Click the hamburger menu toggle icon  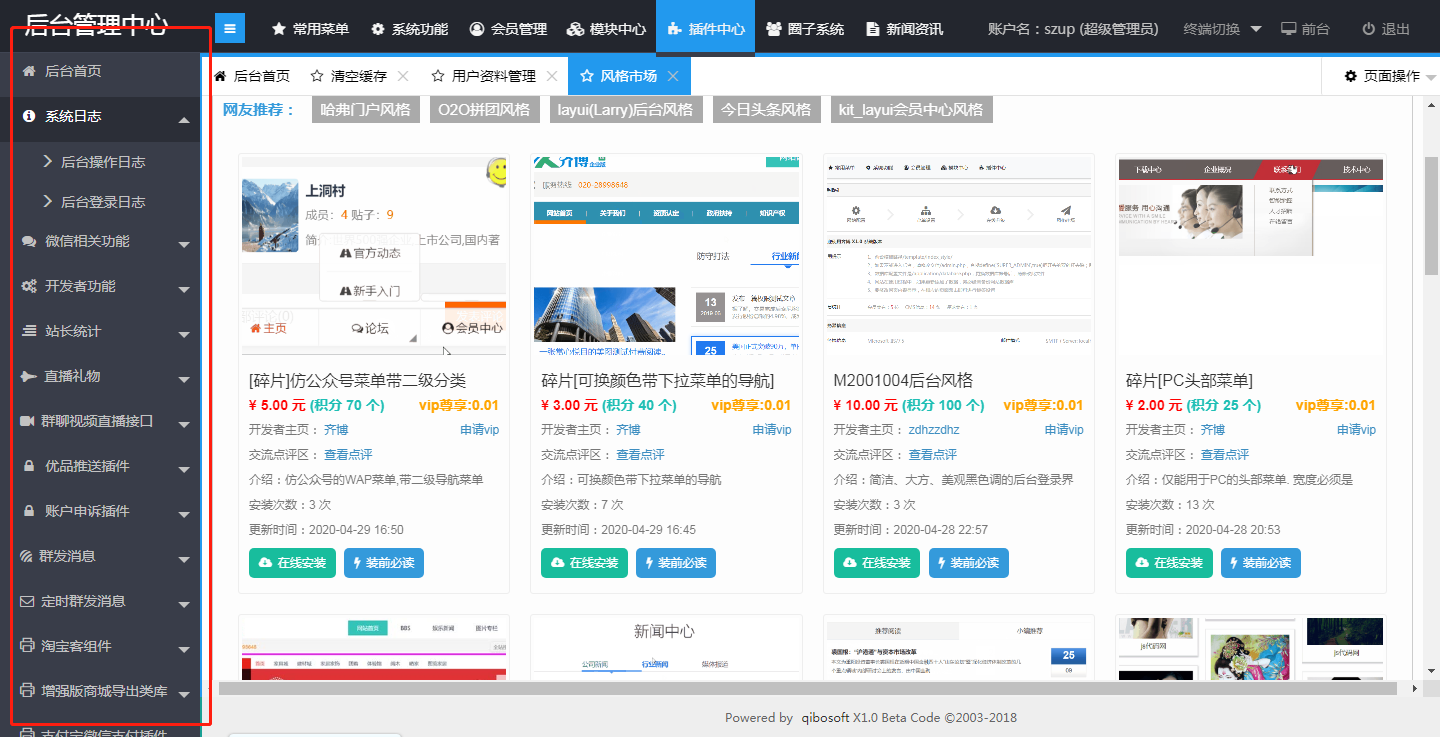tap(229, 29)
